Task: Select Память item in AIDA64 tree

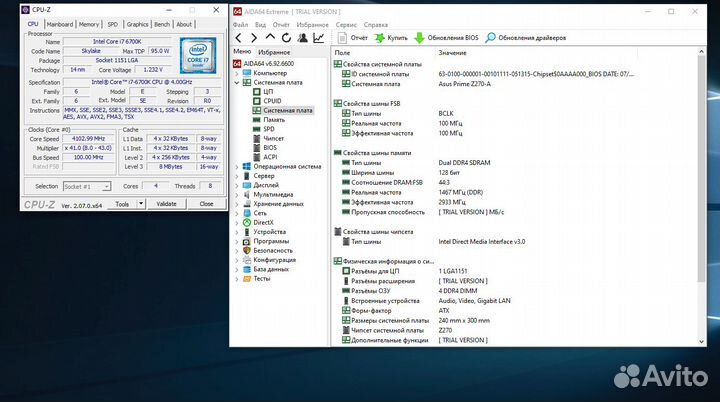Action: point(269,119)
